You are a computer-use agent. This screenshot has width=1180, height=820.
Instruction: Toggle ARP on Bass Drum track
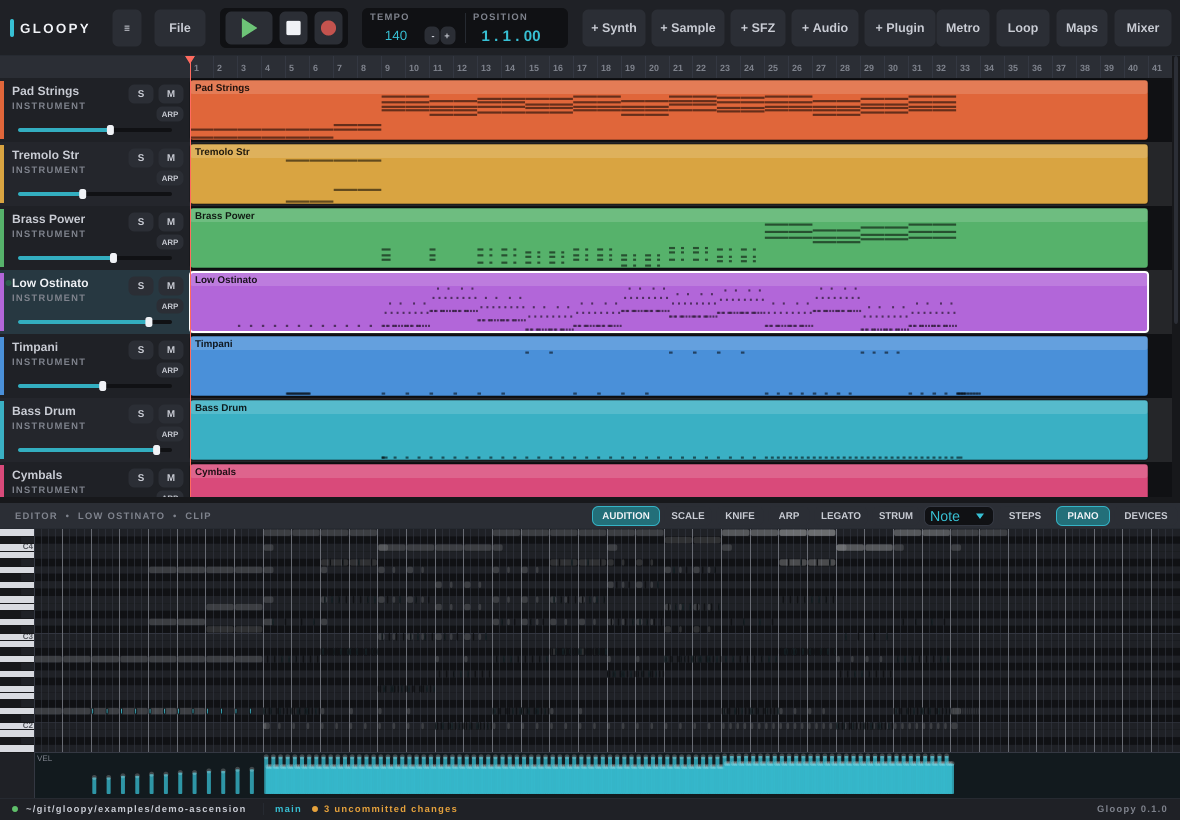[170, 434]
